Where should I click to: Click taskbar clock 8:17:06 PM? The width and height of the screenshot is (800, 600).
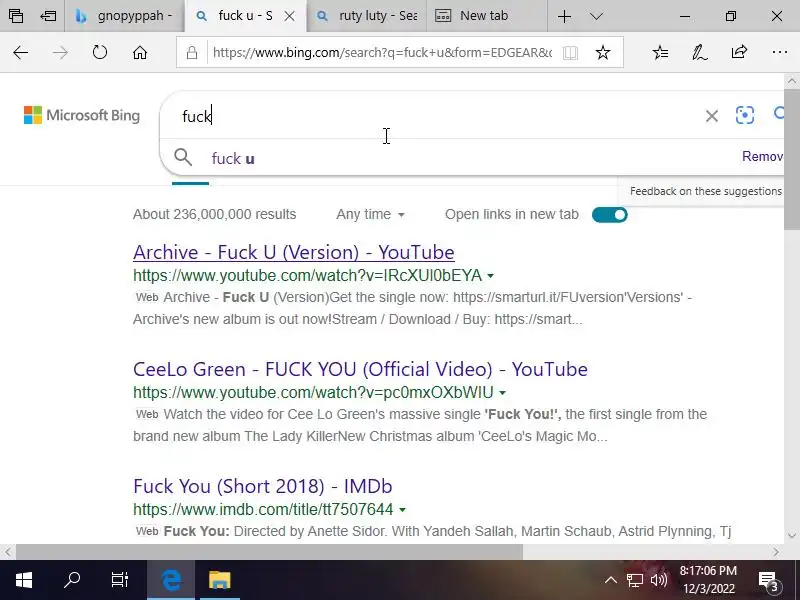click(708, 570)
